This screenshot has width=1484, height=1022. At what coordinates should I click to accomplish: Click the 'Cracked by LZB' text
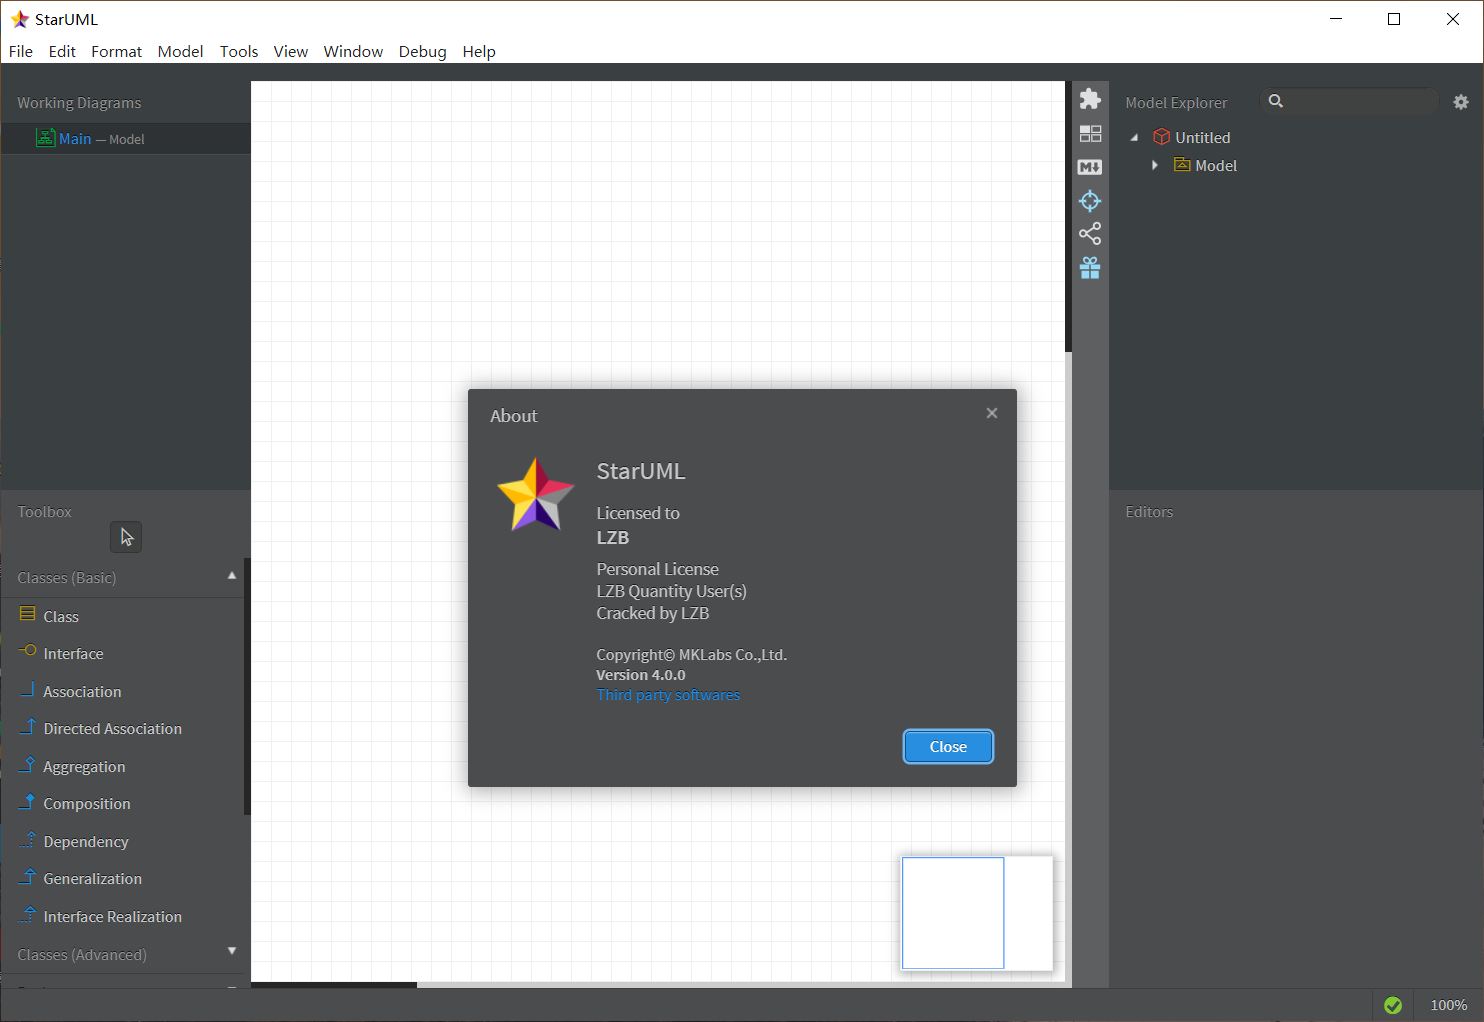coord(653,613)
